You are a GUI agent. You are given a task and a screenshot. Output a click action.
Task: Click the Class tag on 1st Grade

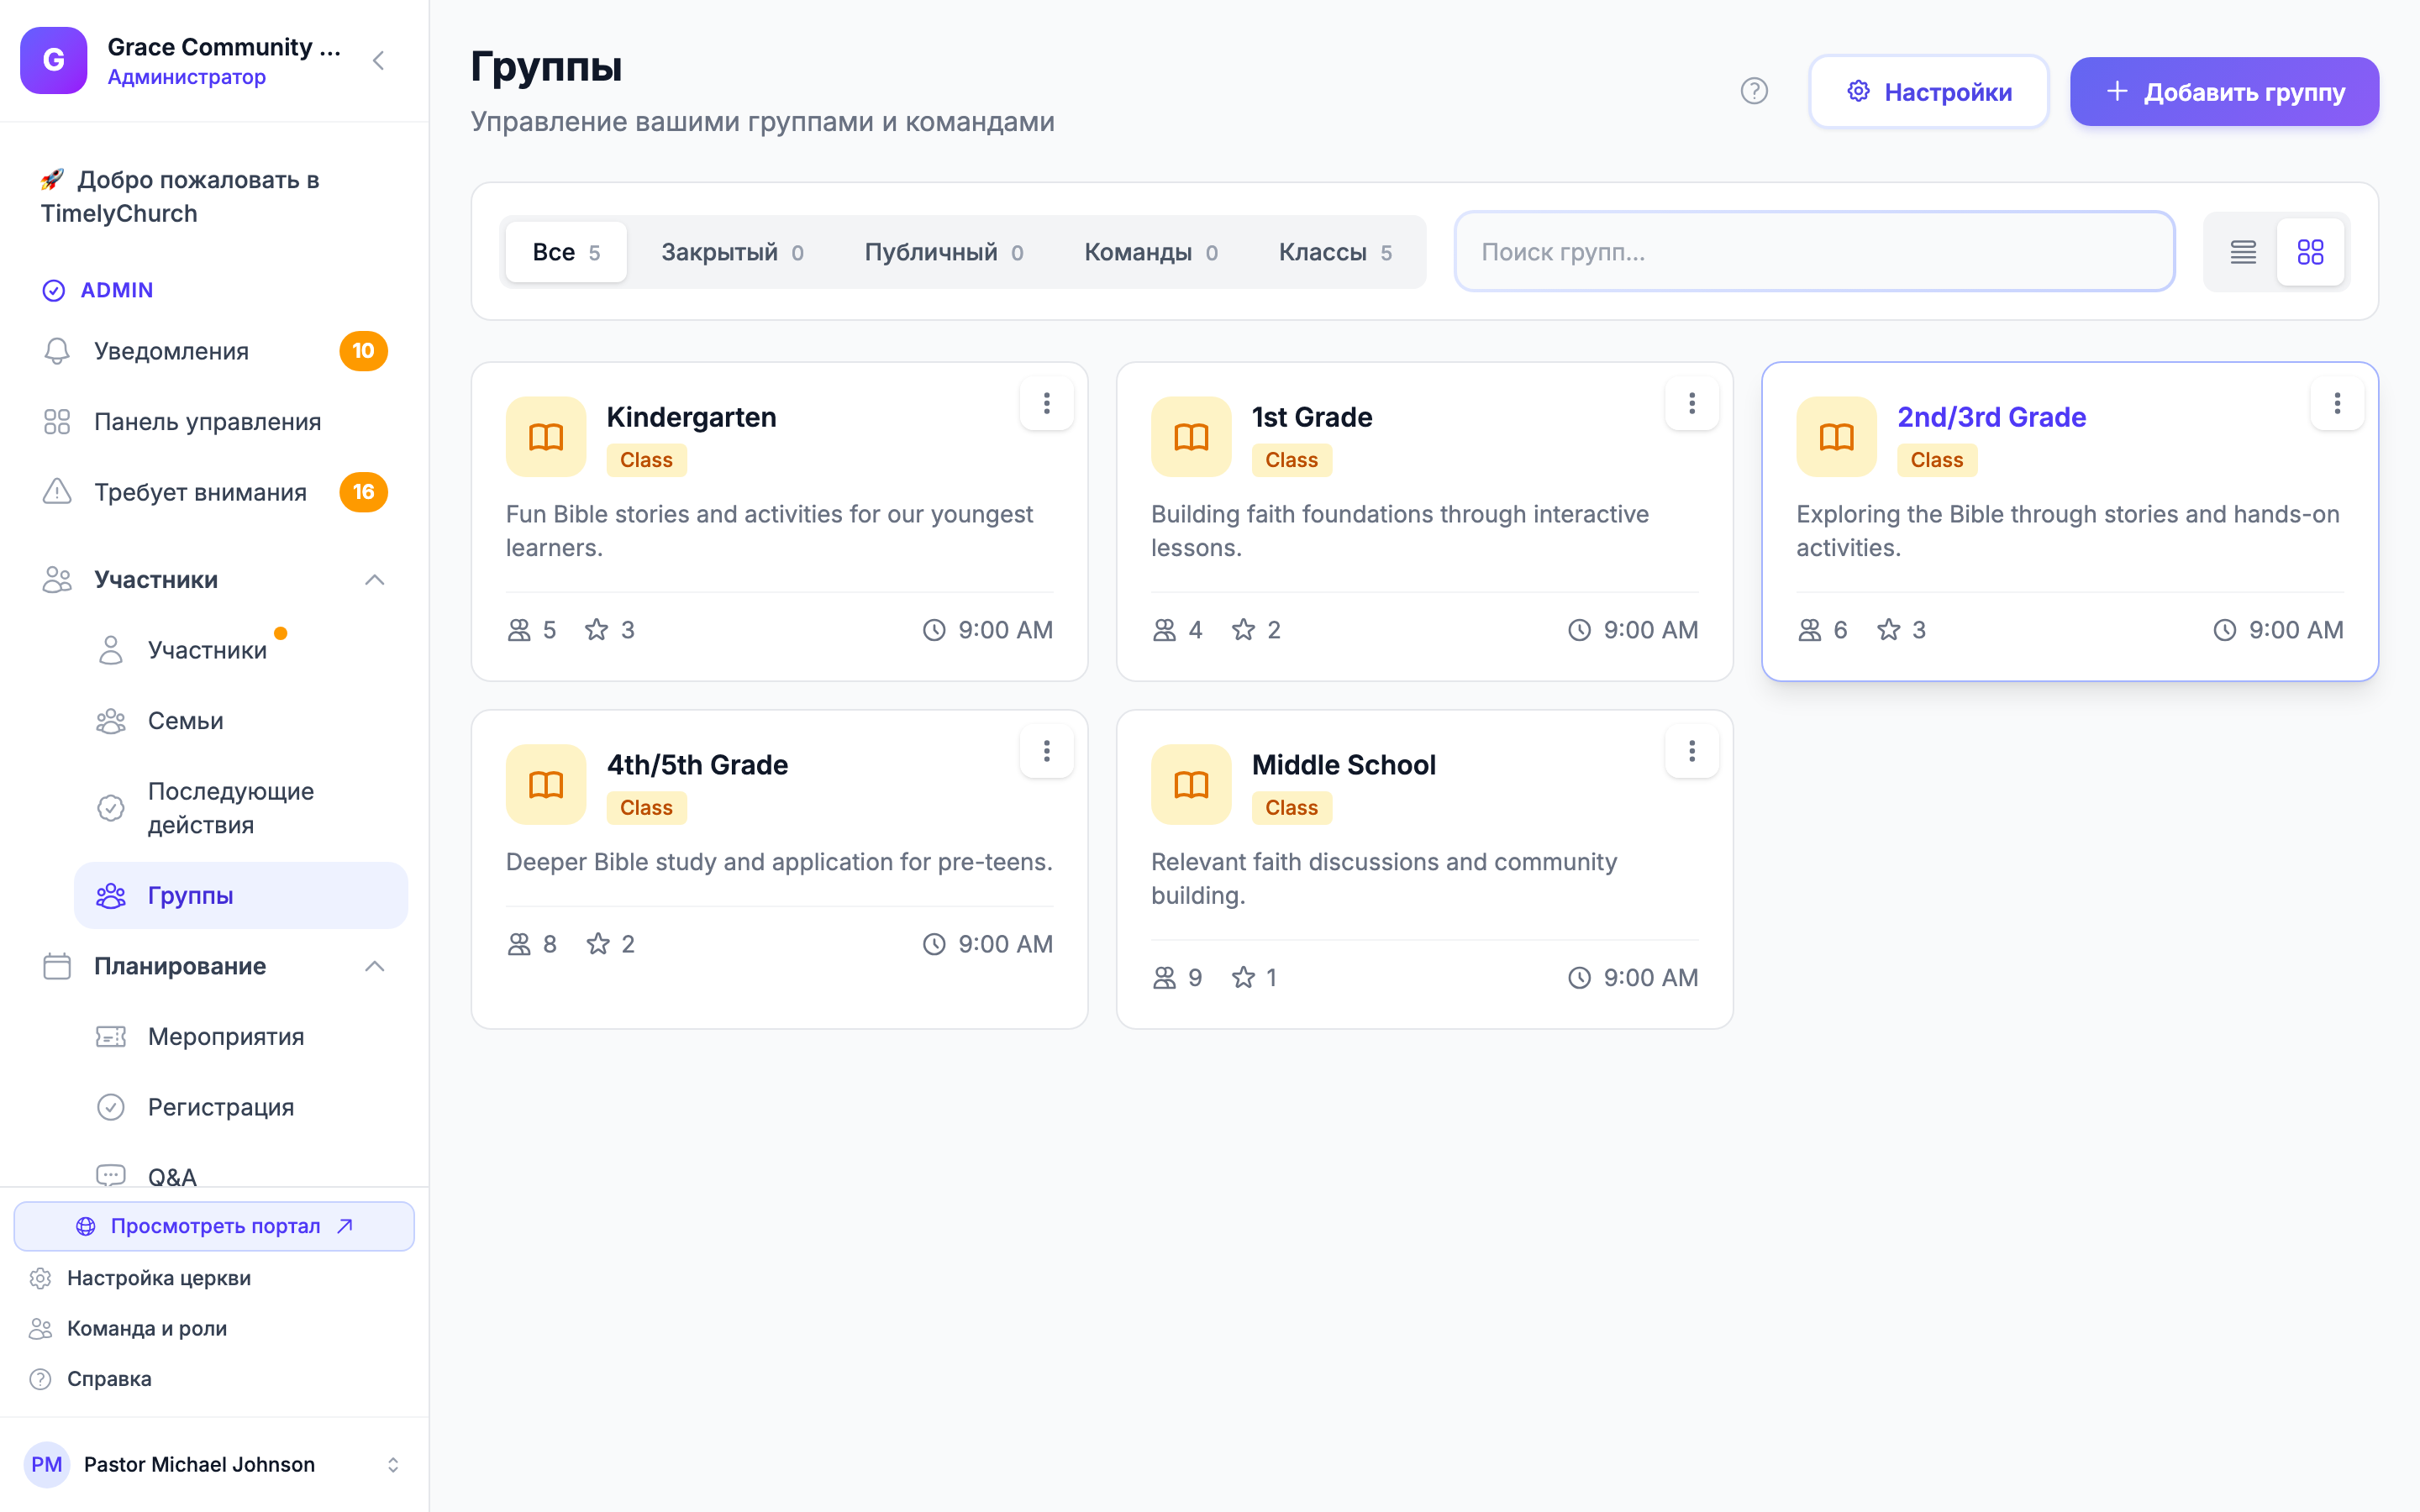point(1291,460)
